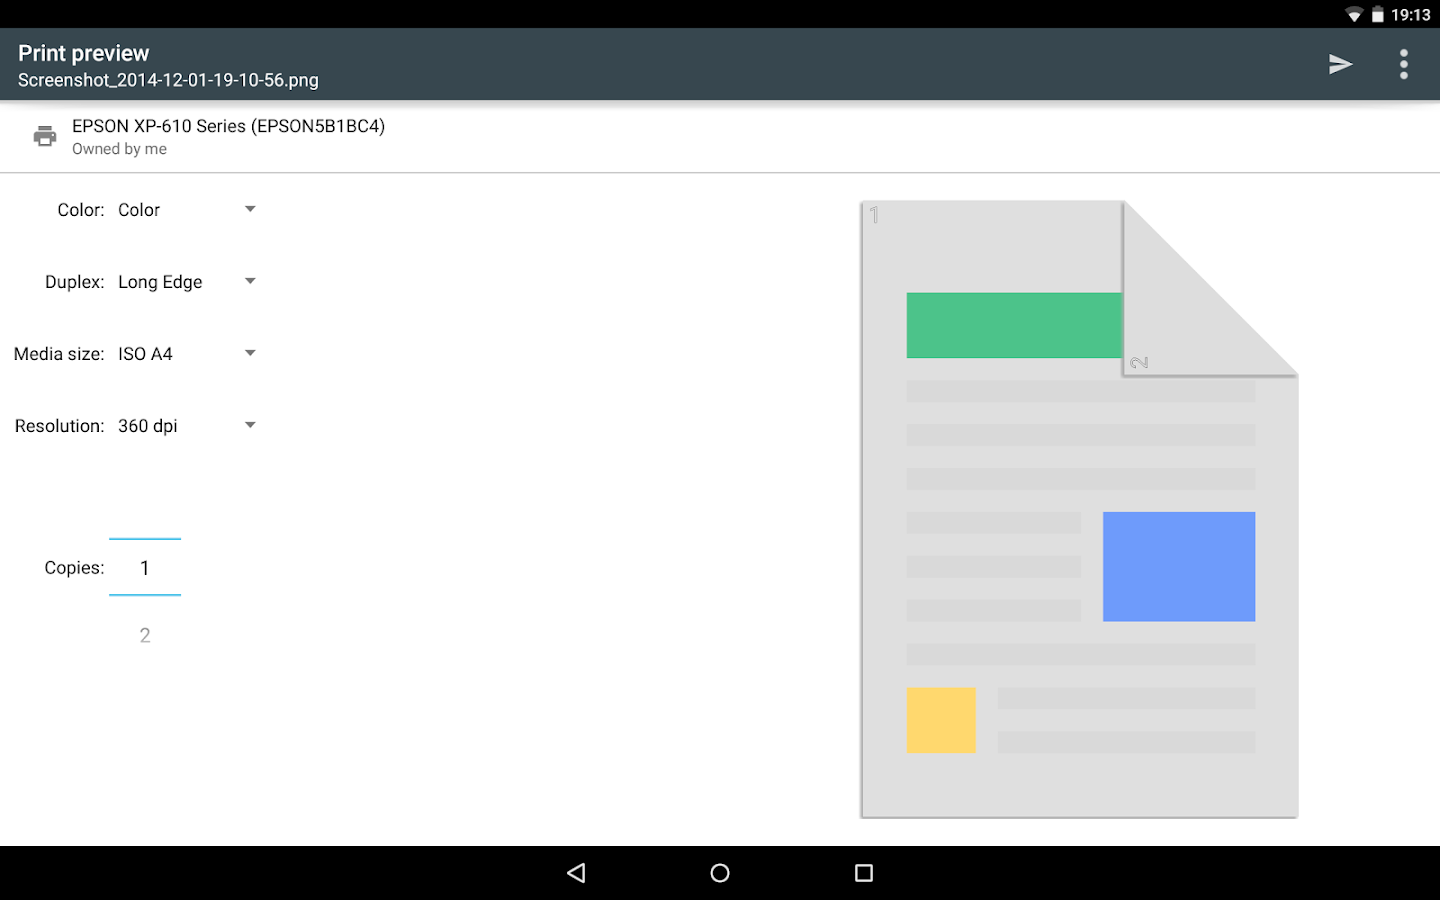Tap the 'ISO A4' media size value

point(145,354)
